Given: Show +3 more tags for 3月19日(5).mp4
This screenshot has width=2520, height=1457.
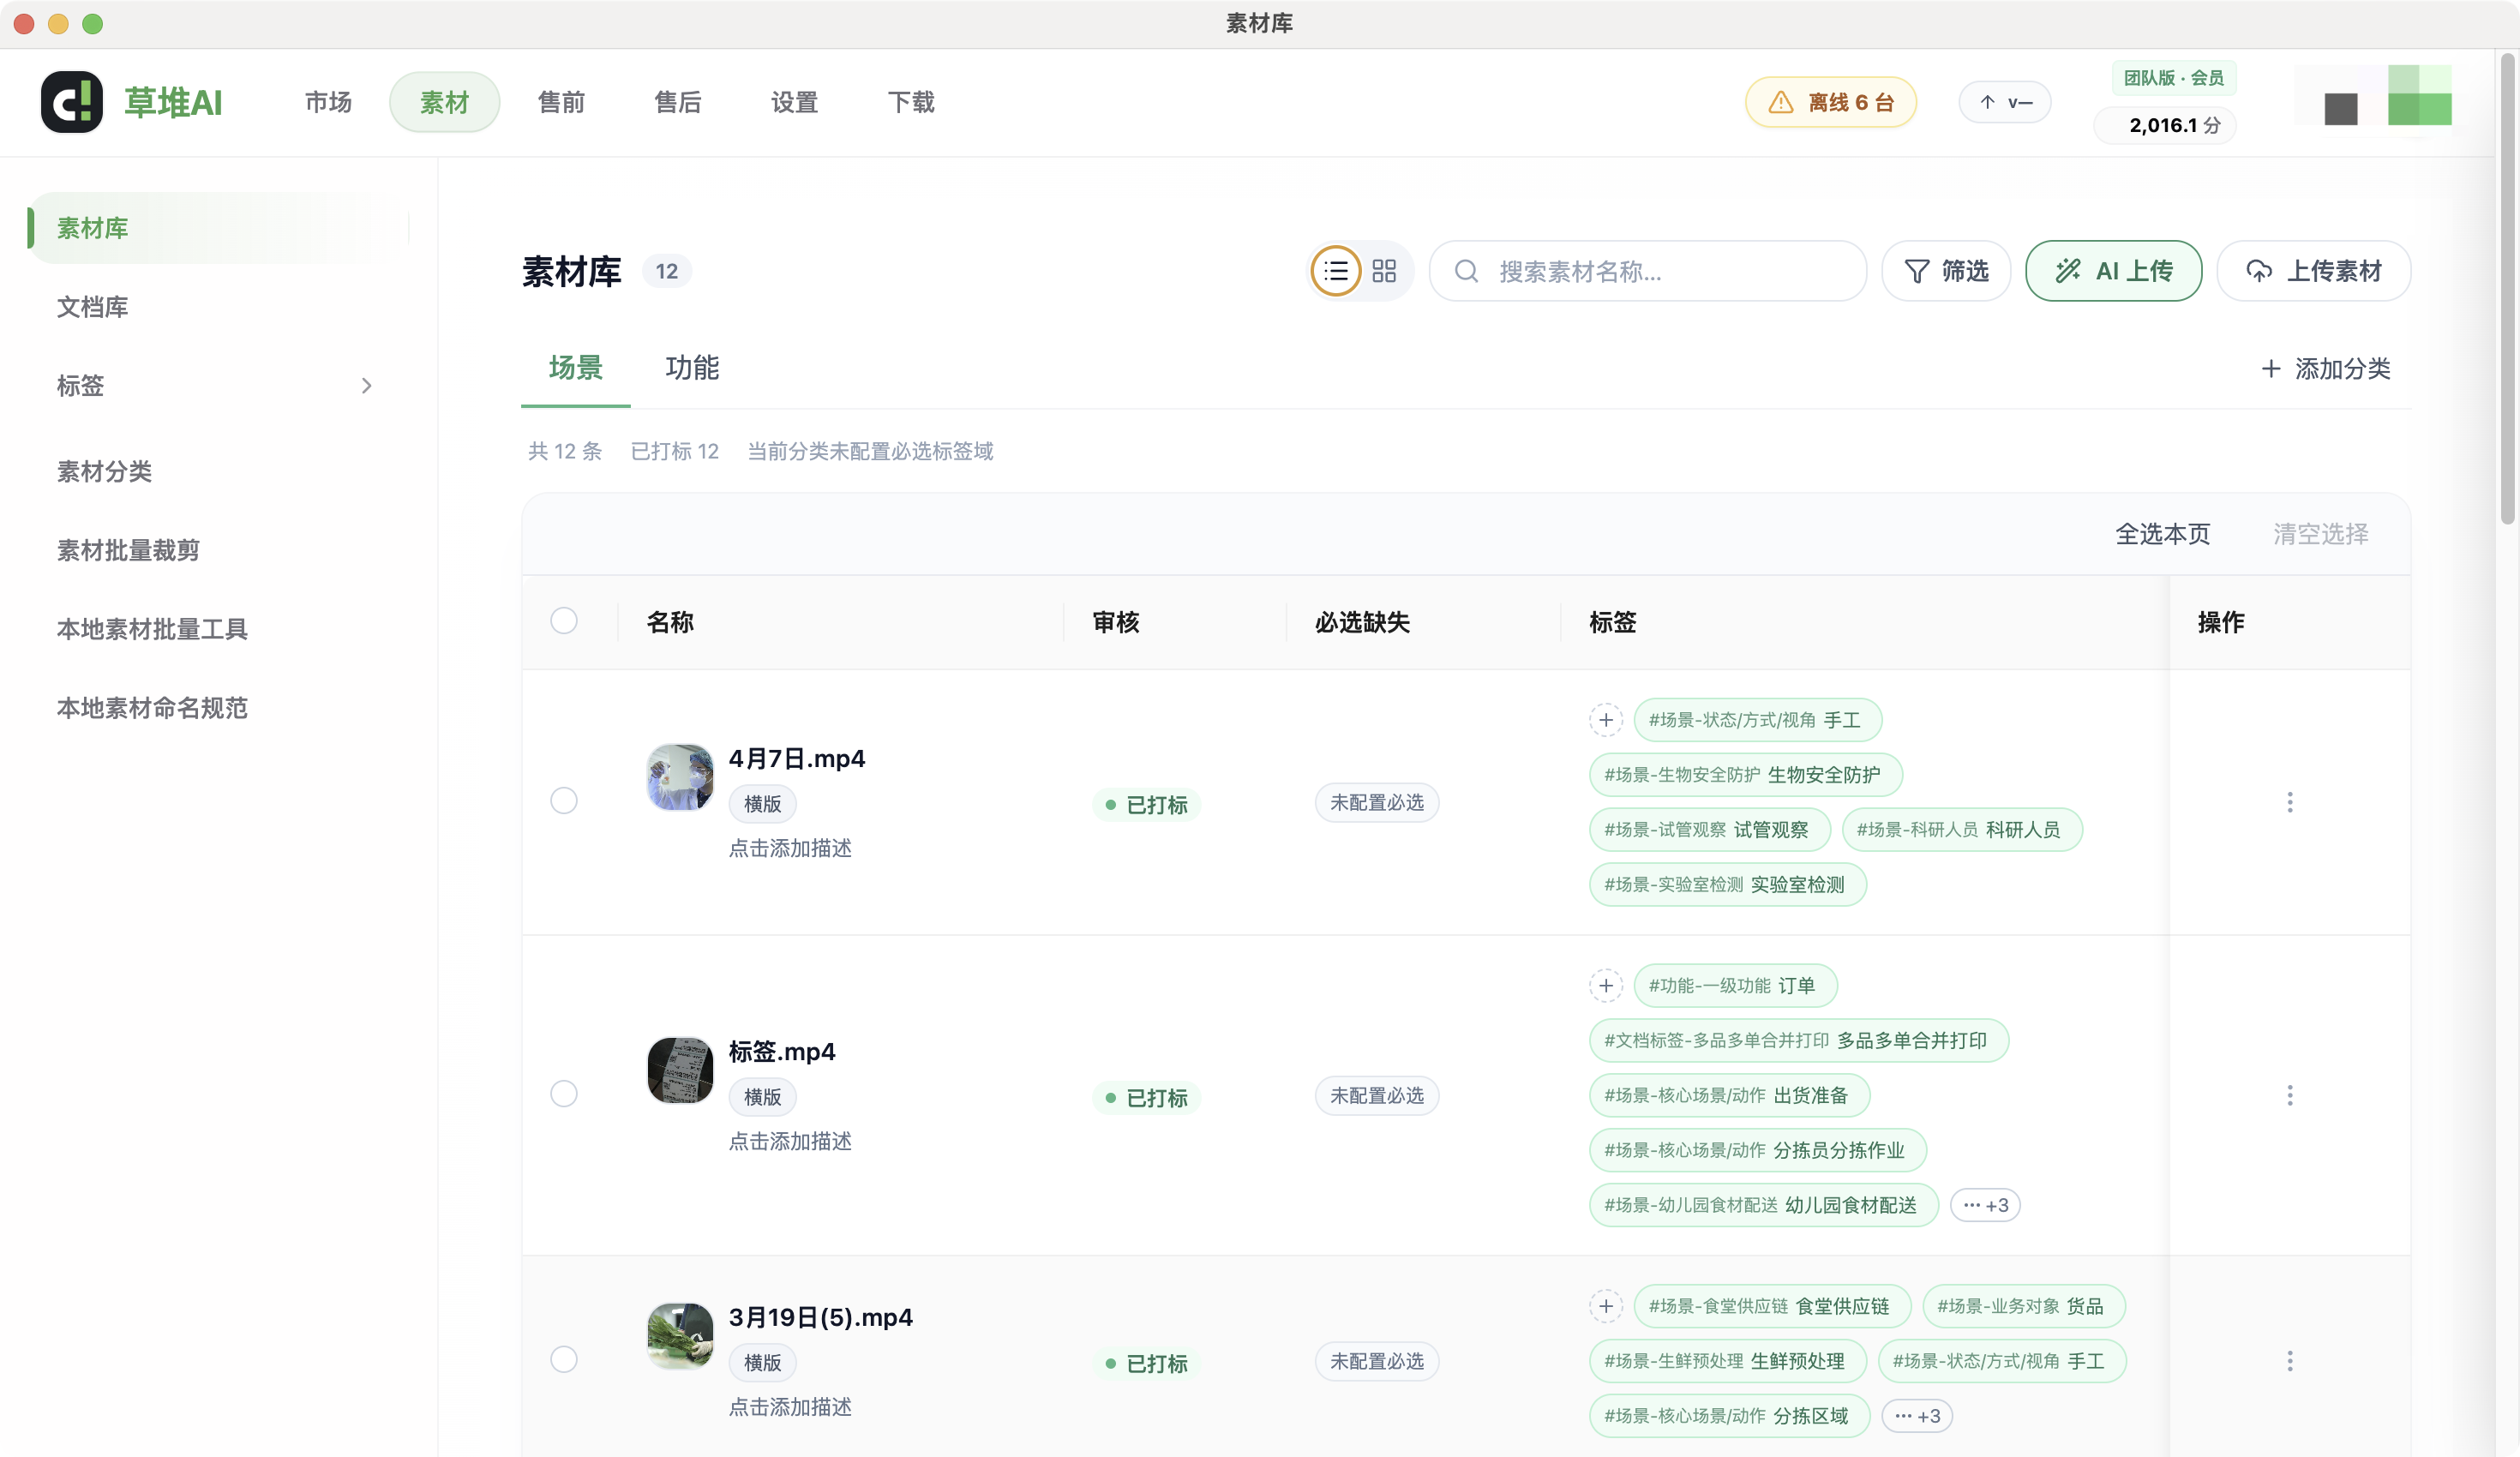Looking at the screenshot, I should point(1918,1416).
